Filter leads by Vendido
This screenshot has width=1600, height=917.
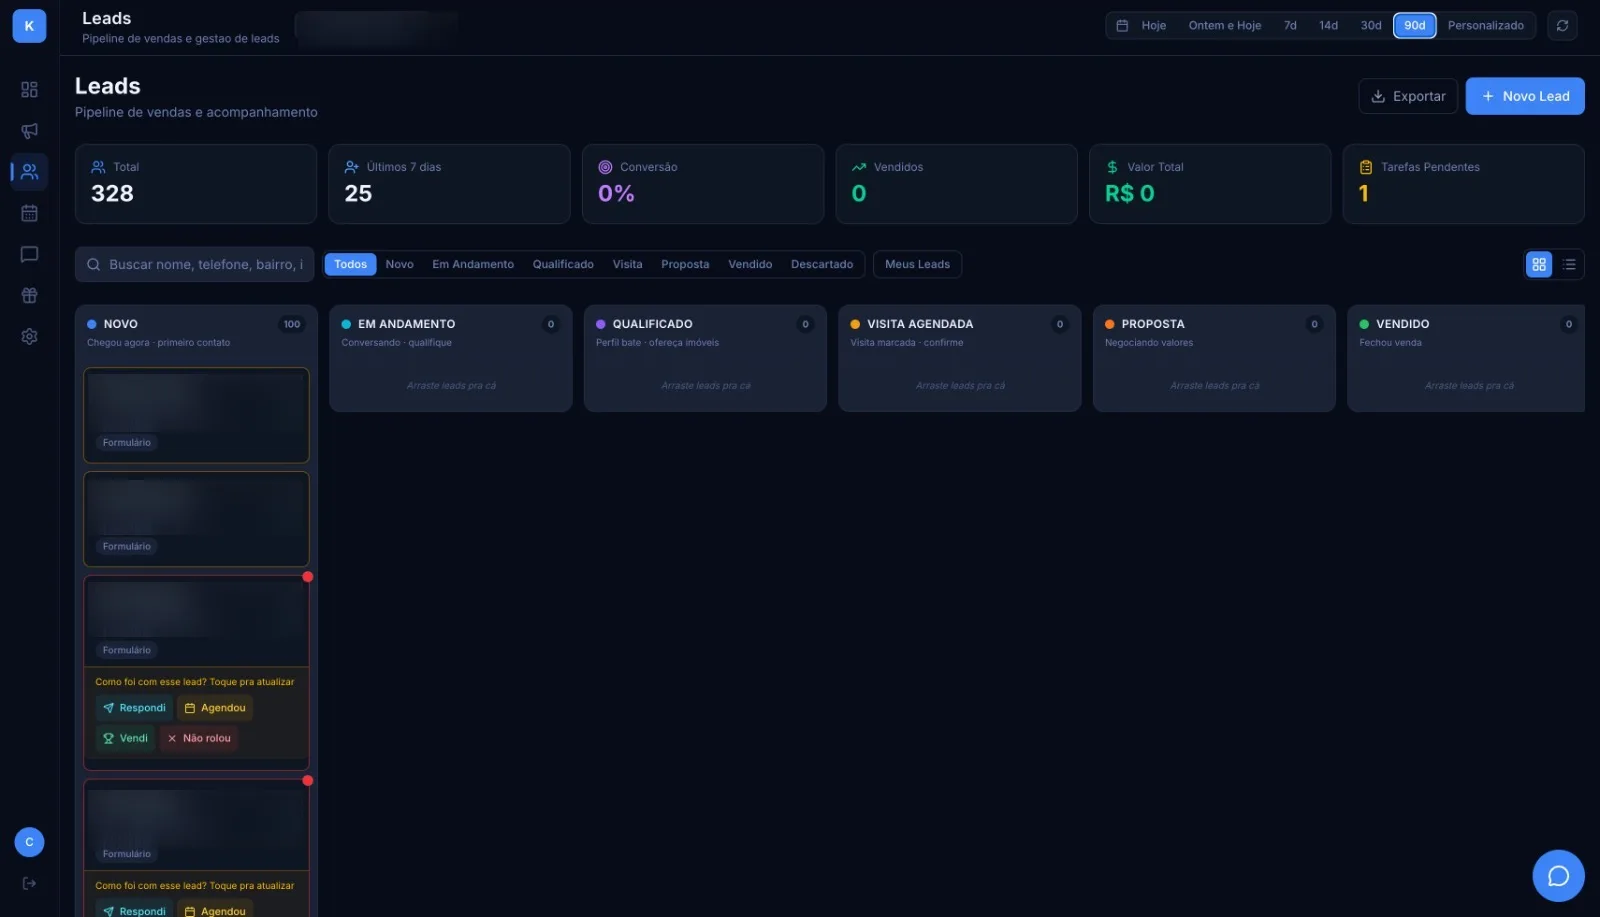tap(750, 264)
